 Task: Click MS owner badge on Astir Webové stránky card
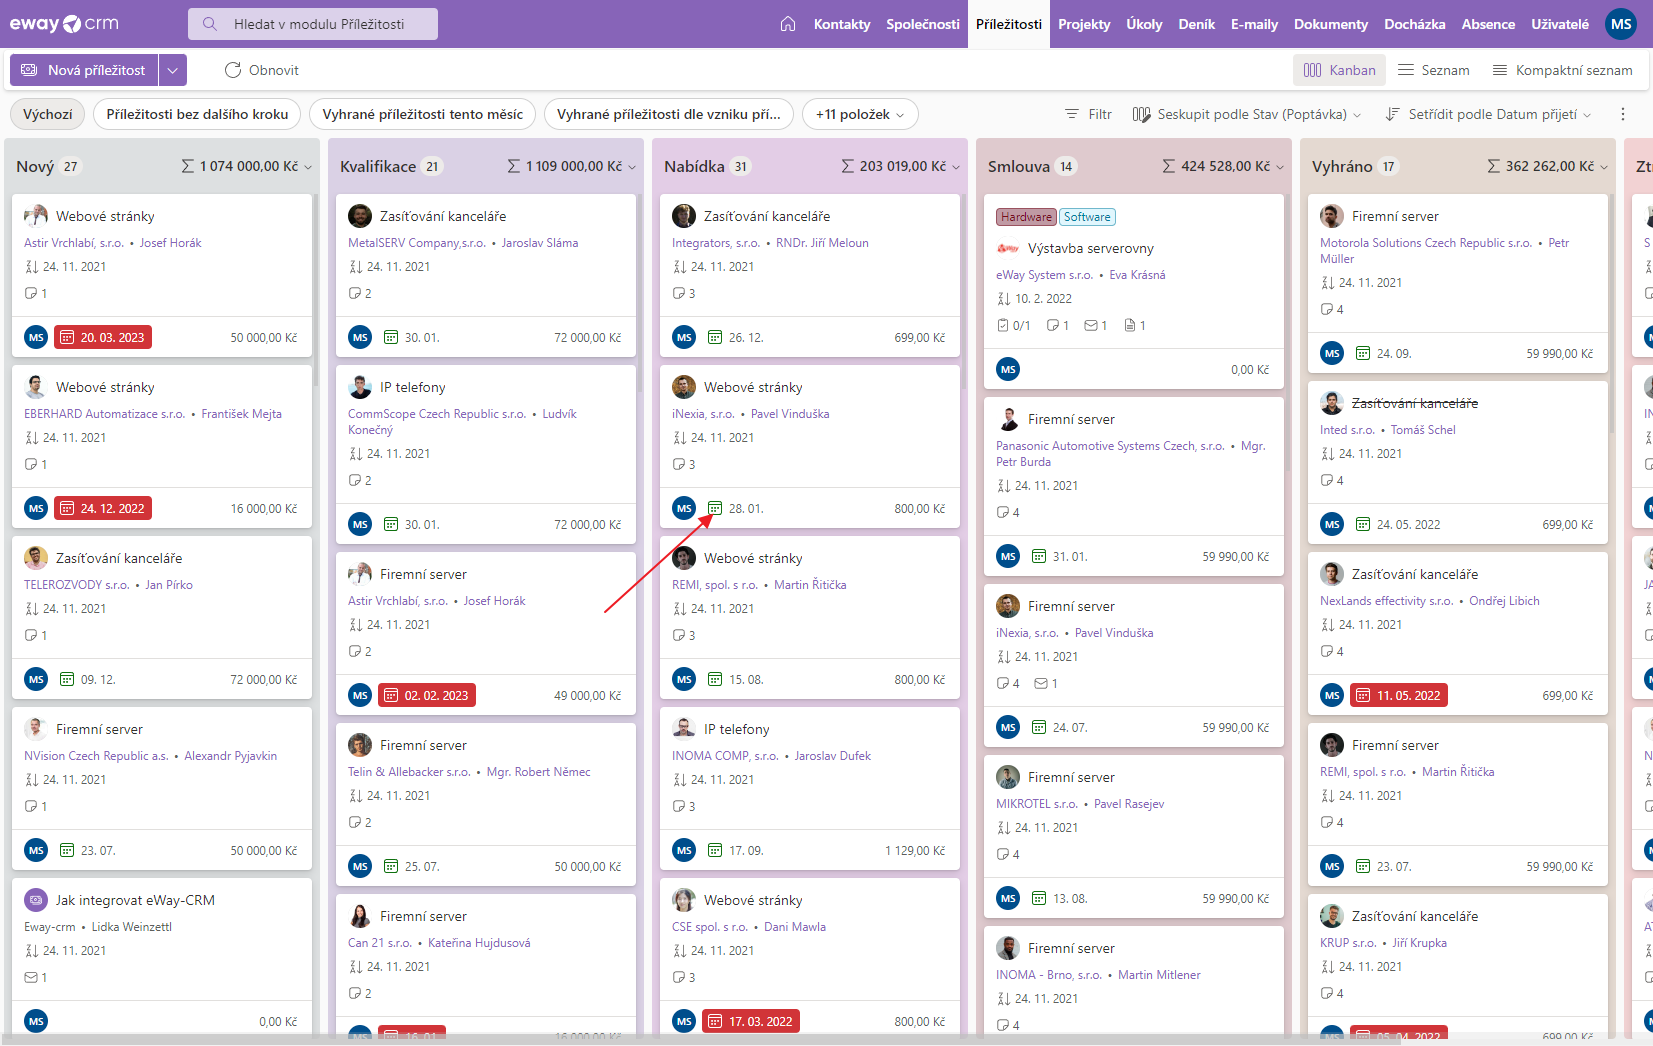pos(36,337)
